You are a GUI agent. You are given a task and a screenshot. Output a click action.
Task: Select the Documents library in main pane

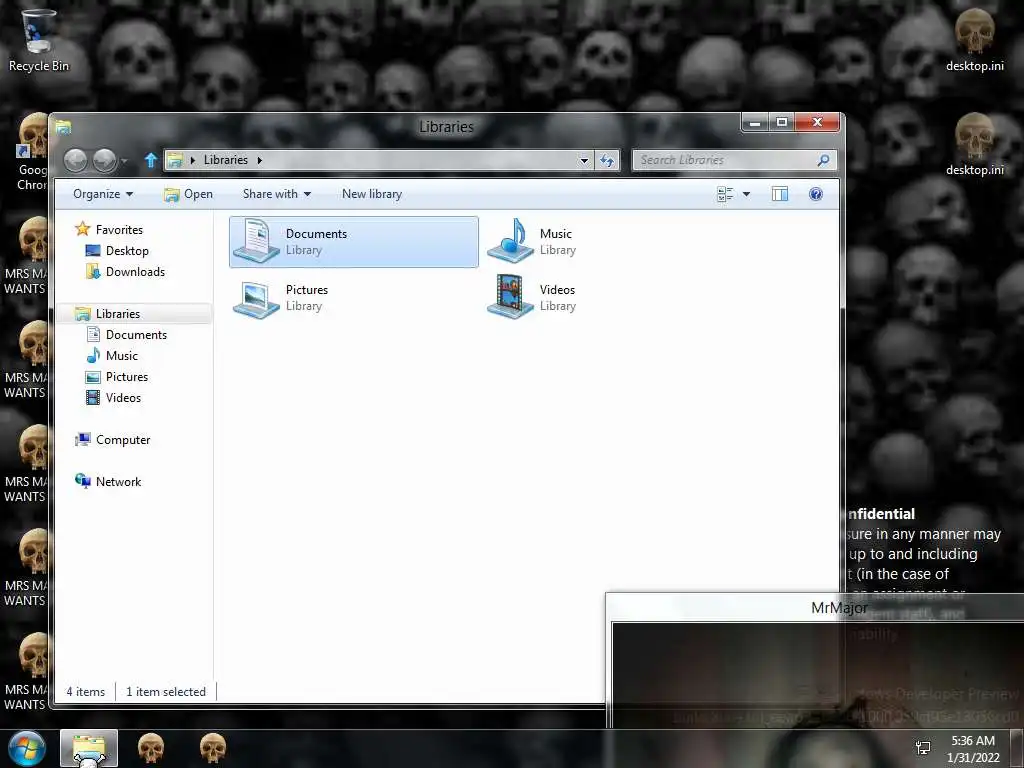(x=353, y=242)
